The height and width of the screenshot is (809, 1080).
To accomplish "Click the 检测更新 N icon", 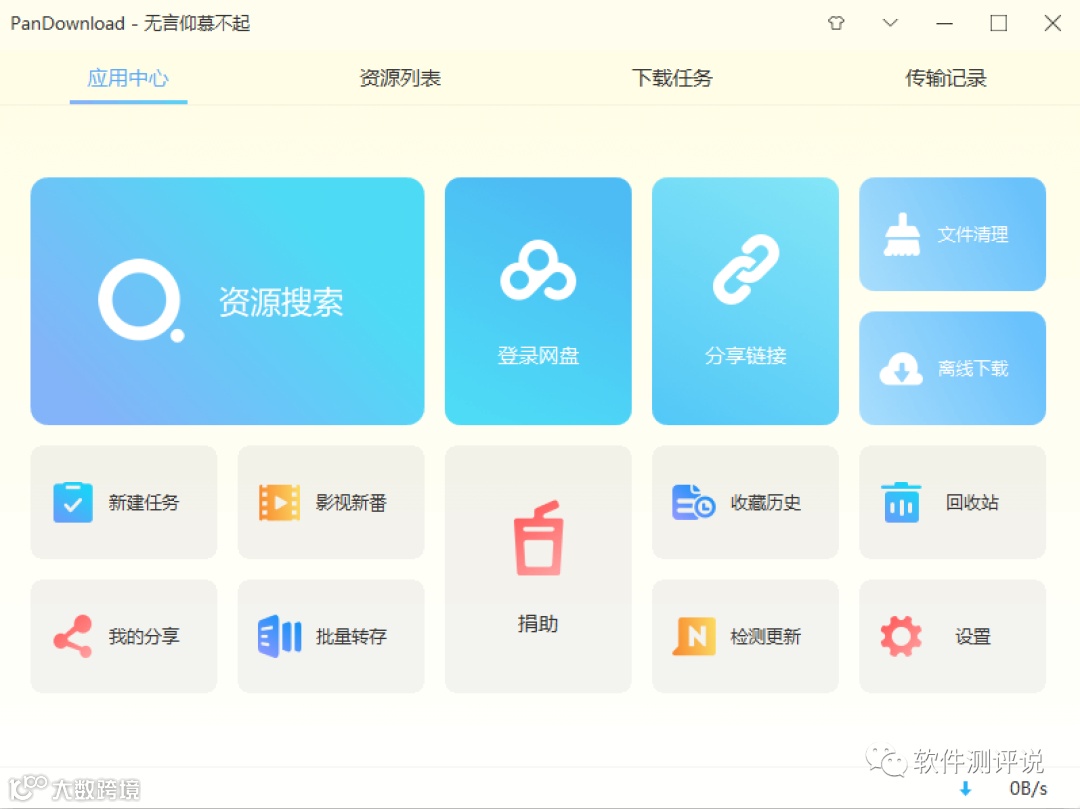I will pyautogui.click(x=694, y=636).
